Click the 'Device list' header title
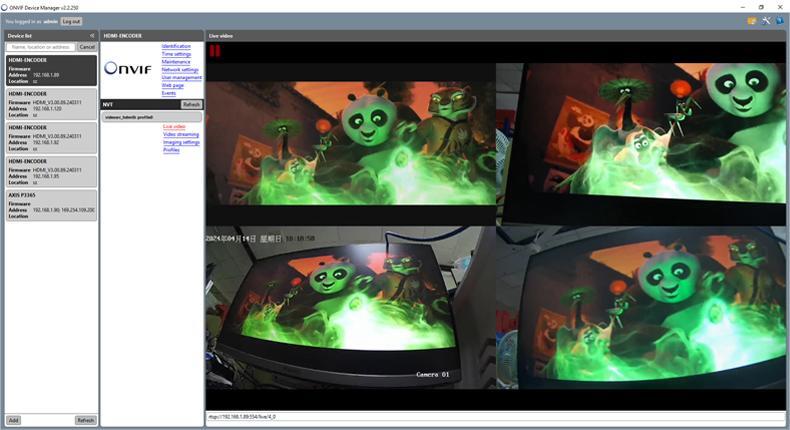 pyautogui.click(x=20, y=36)
